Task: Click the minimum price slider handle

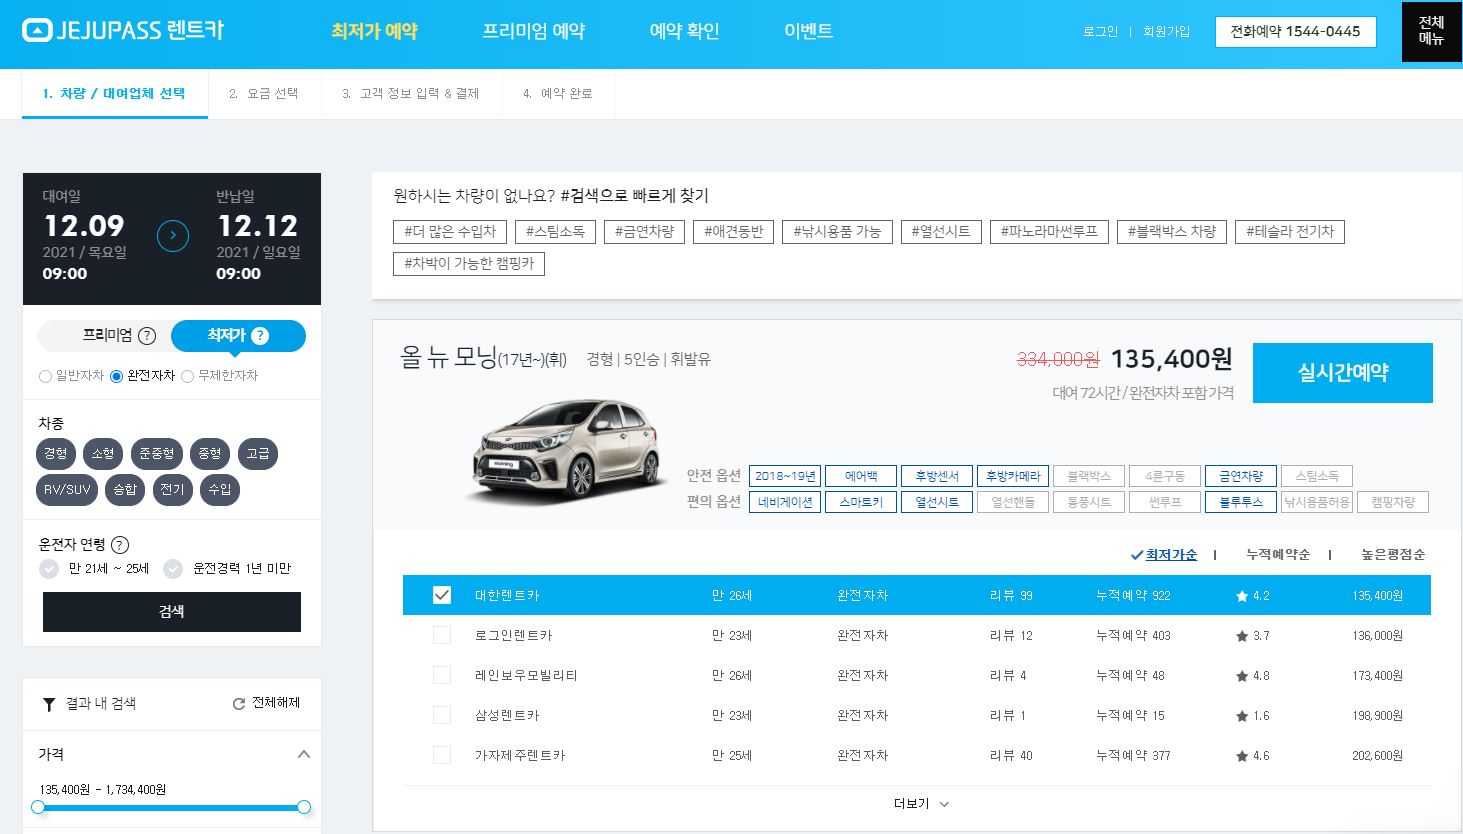Action: tap(38, 807)
